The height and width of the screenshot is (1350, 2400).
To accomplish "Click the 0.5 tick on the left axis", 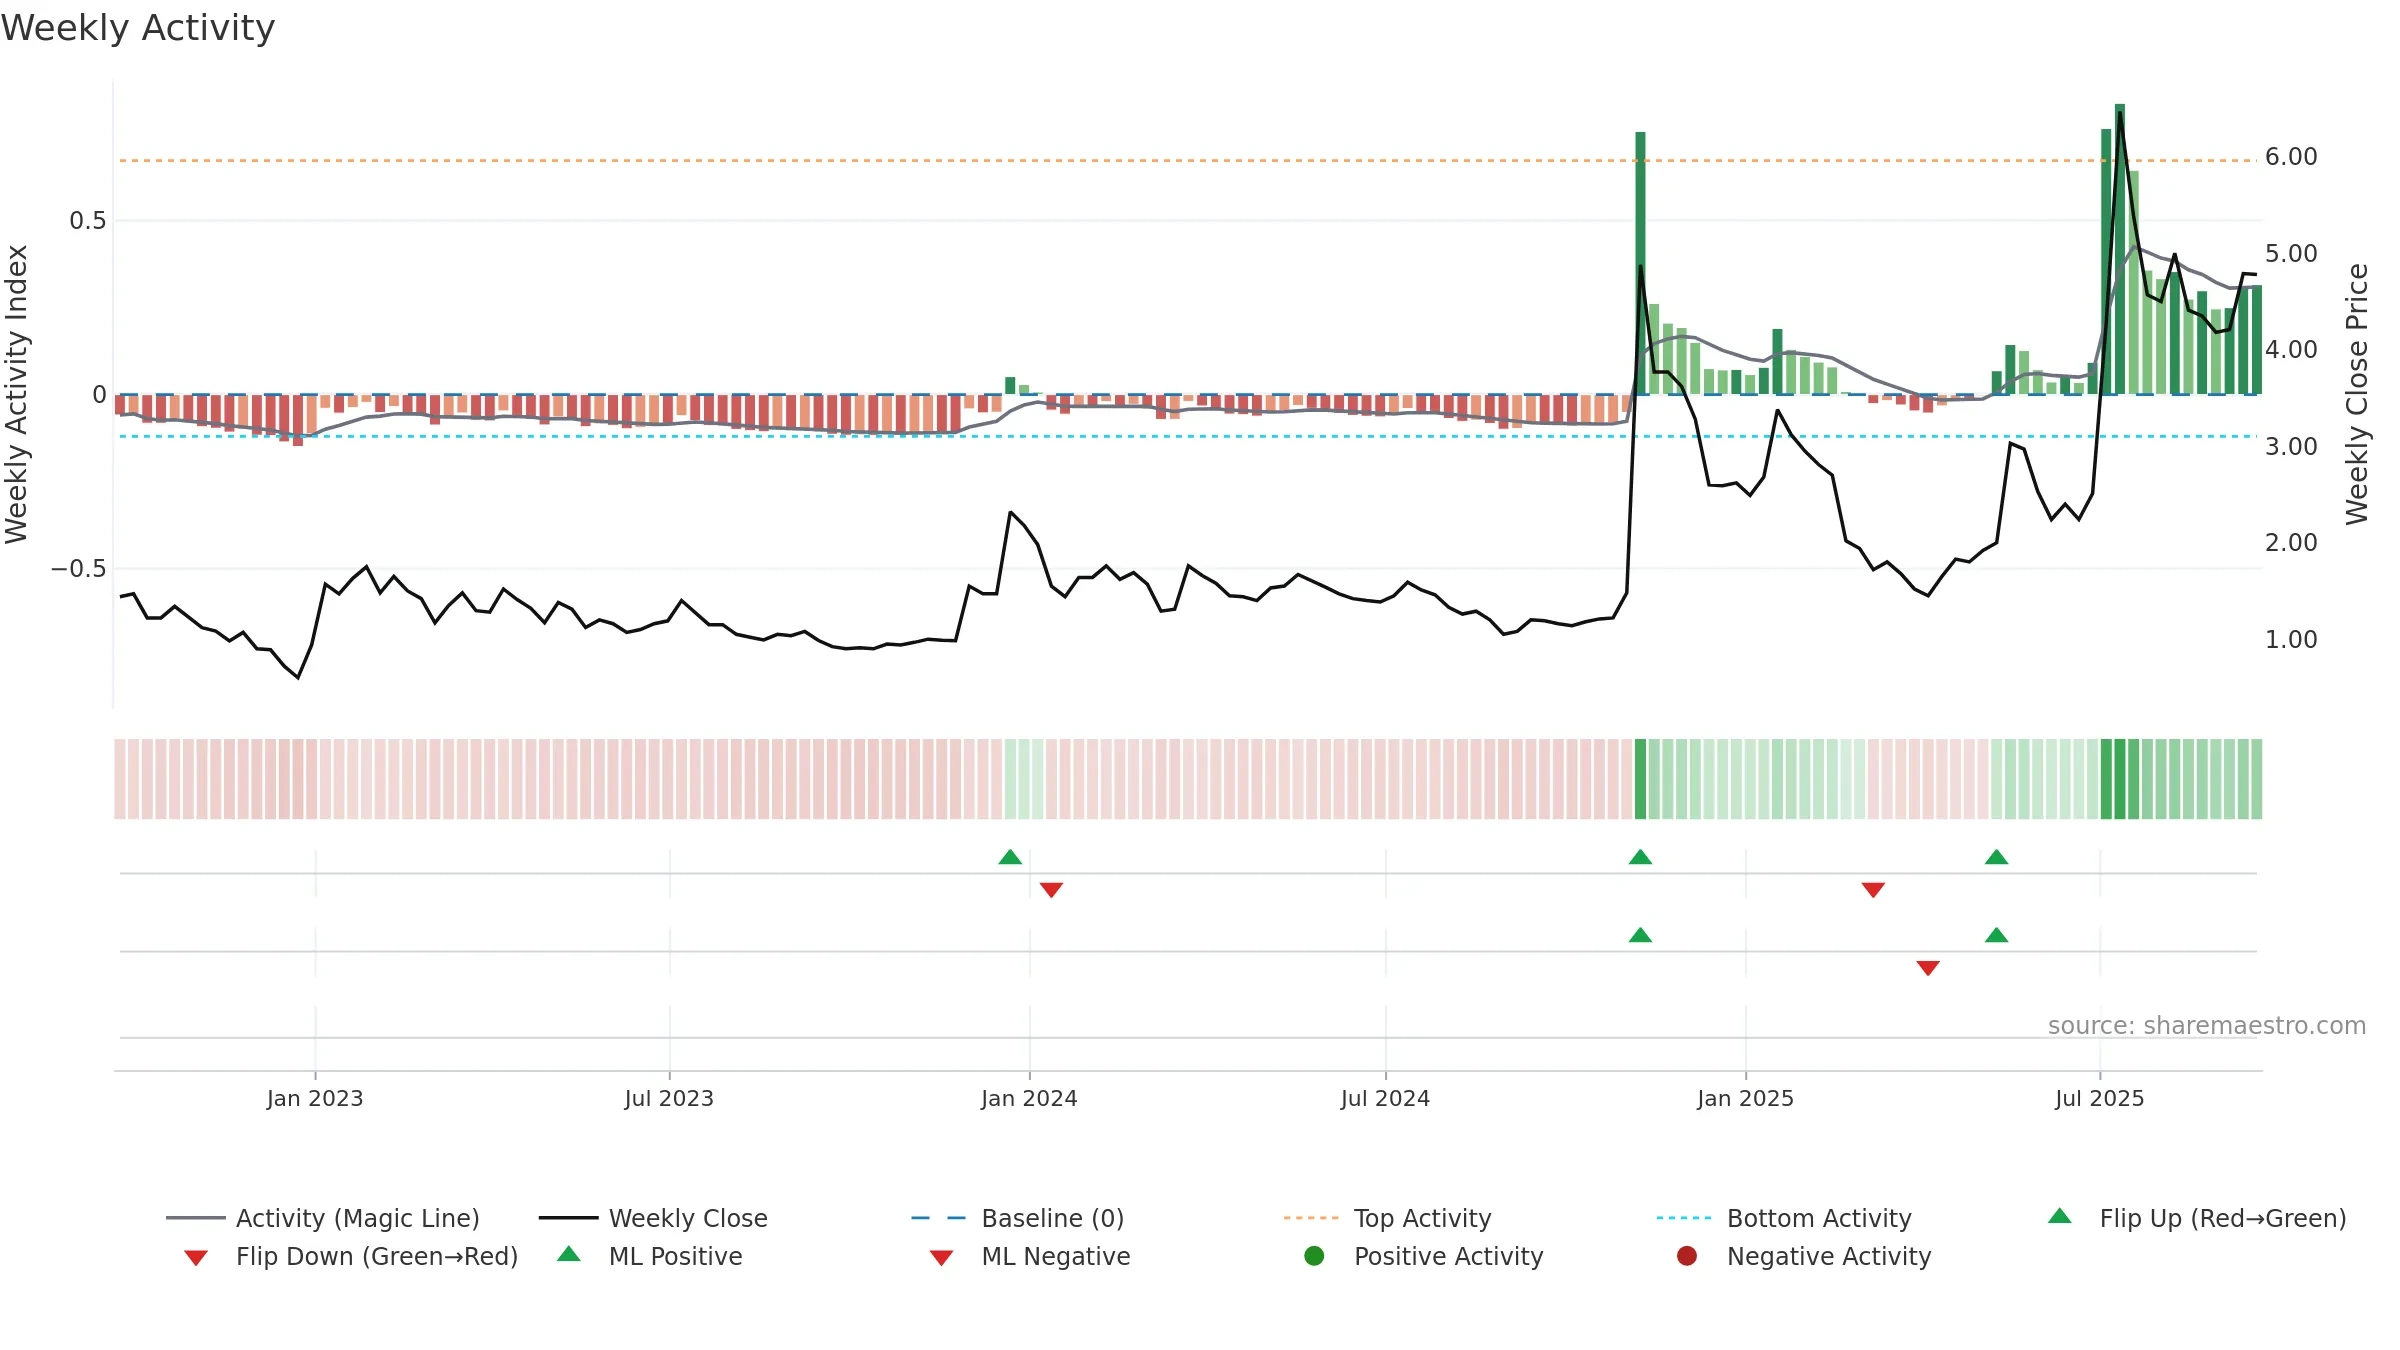I will [88, 220].
